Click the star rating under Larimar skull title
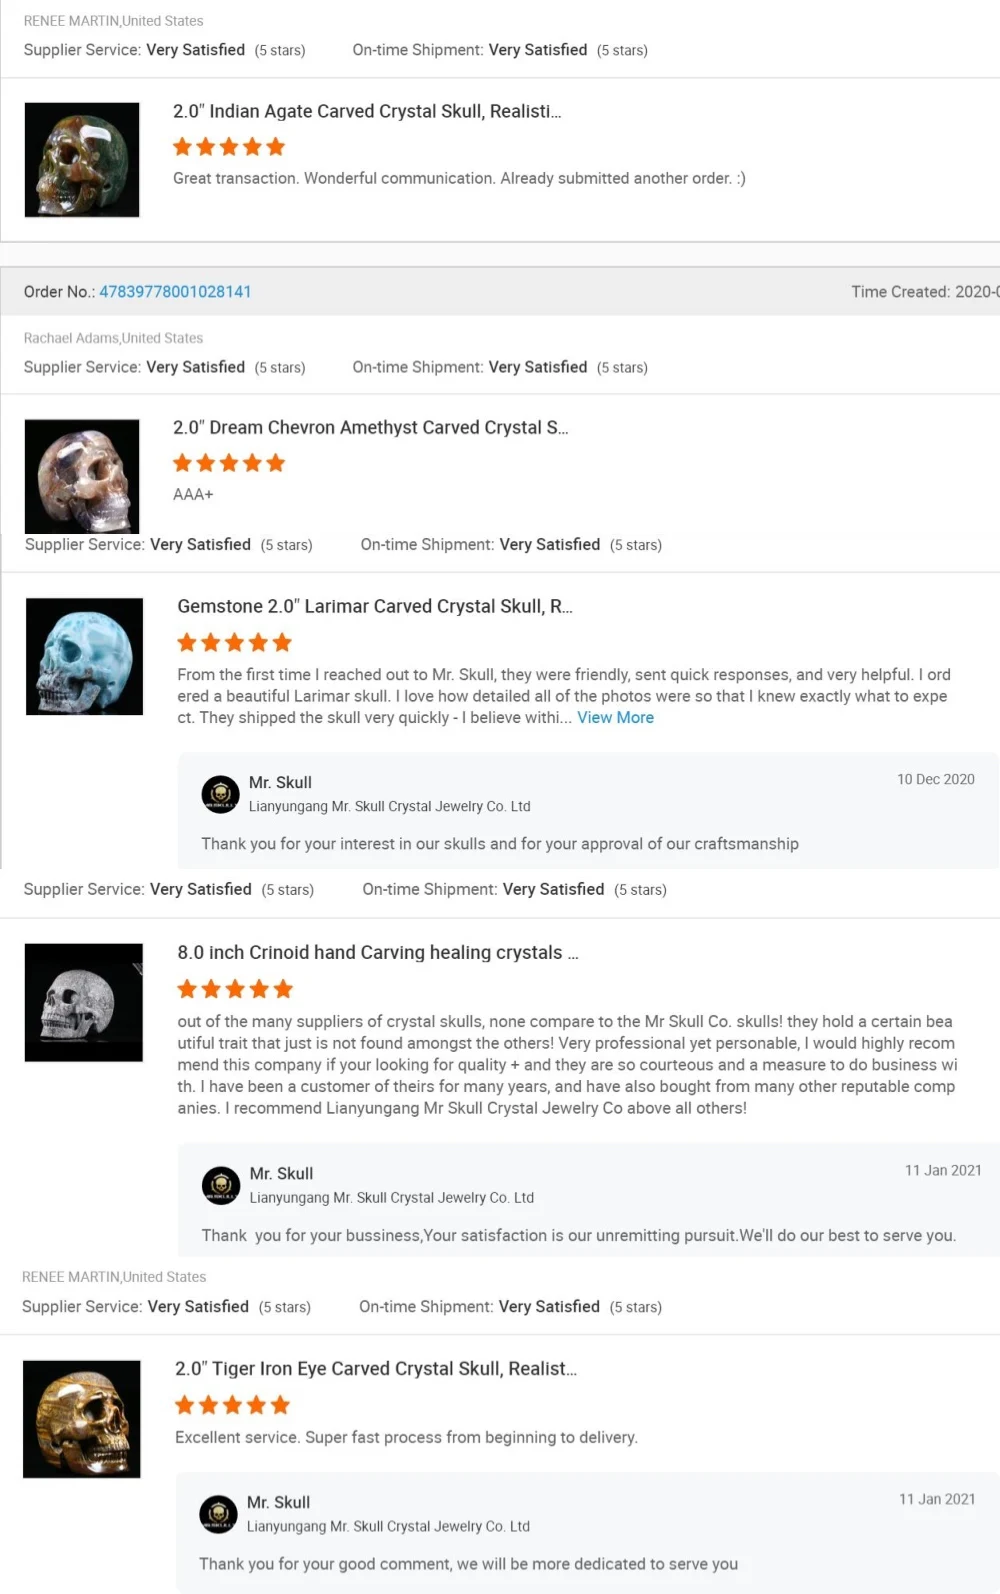Viewport: 1000px width, 1594px height. [x=234, y=642]
